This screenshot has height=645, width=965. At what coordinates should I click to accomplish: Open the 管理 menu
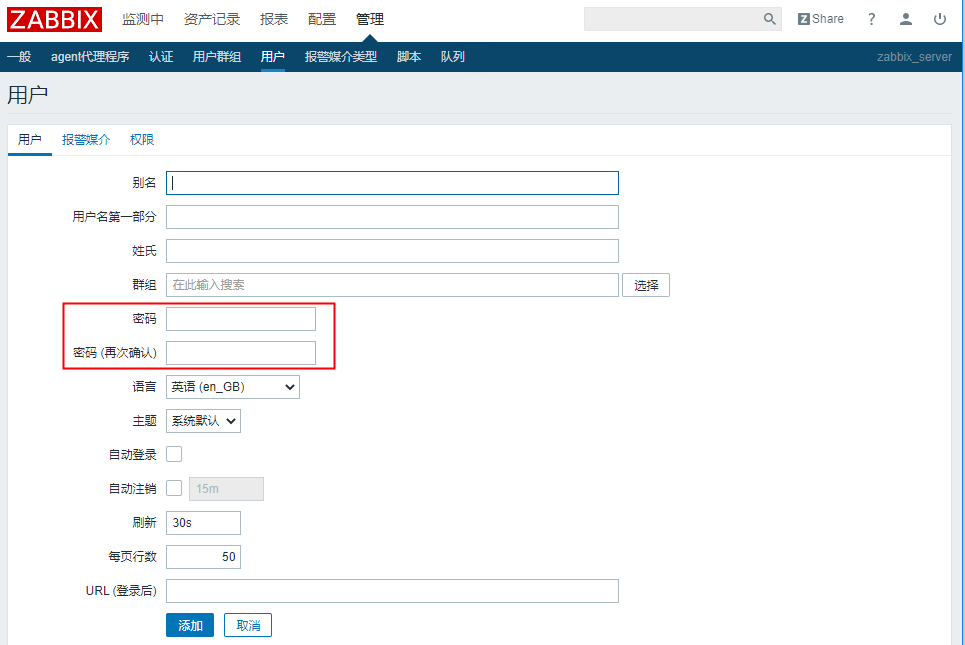pyautogui.click(x=370, y=19)
